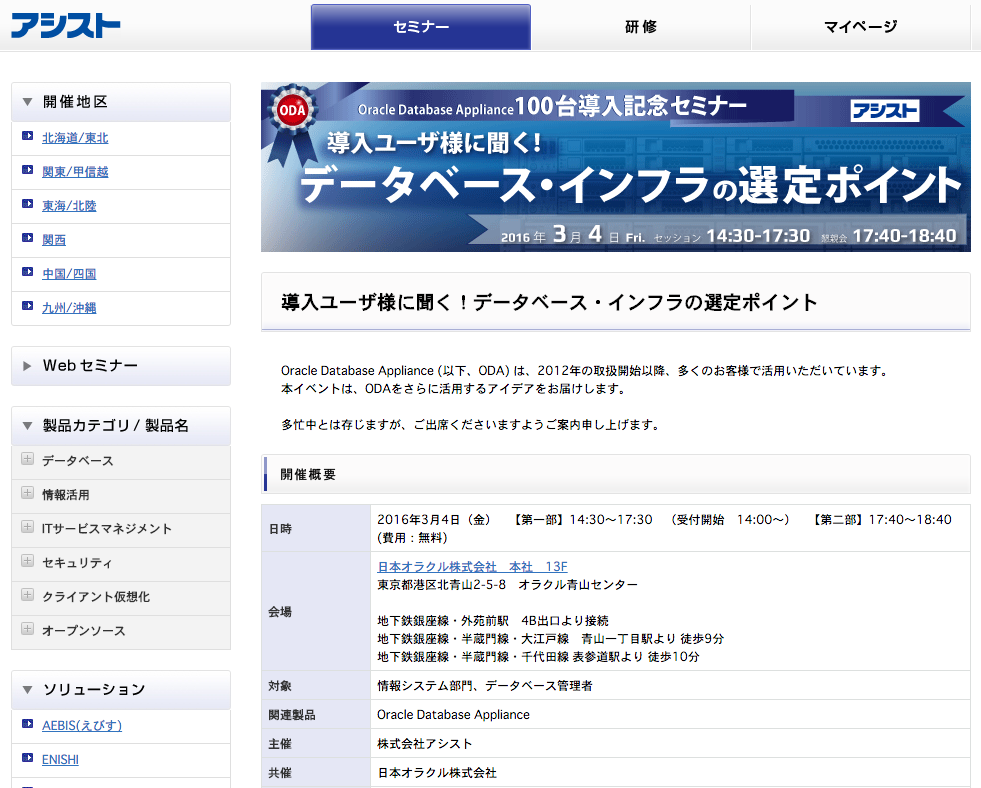This screenshot has width=981, height=788.
Task: Select the ITサービスマネジメント category text
Action: click(x=107, y=528)
